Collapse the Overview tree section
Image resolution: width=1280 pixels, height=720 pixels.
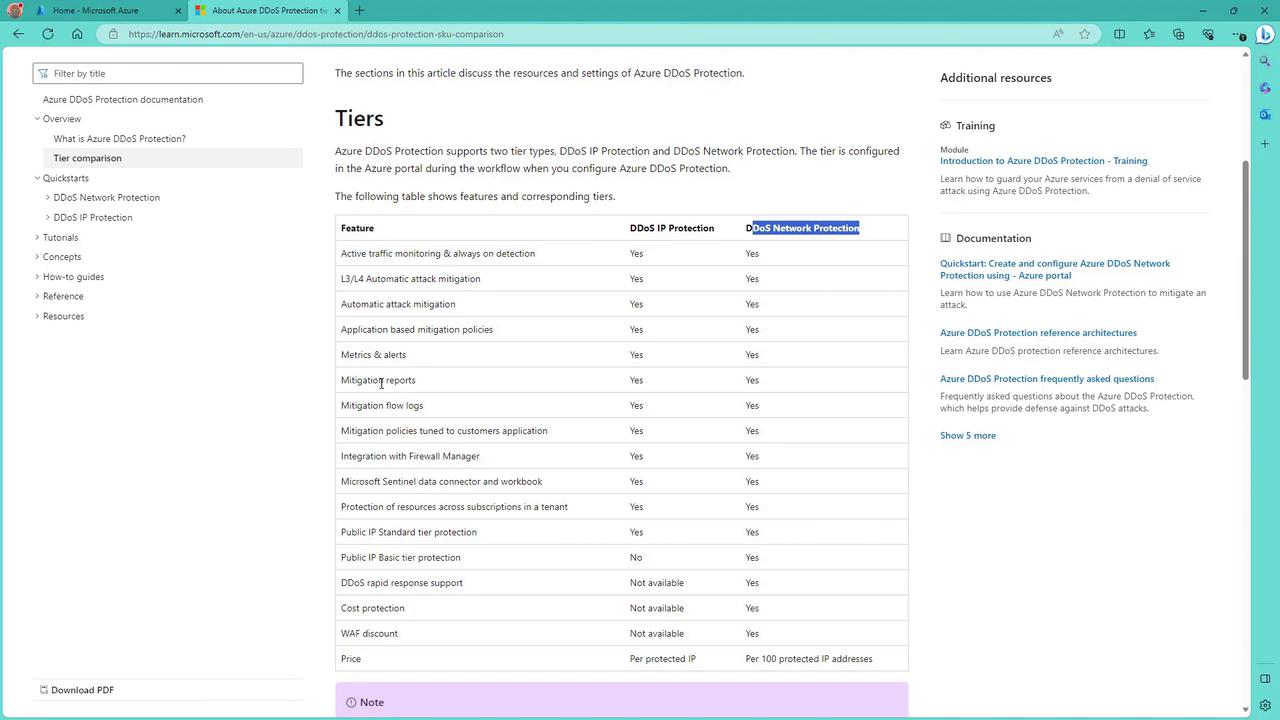point(38,119)
